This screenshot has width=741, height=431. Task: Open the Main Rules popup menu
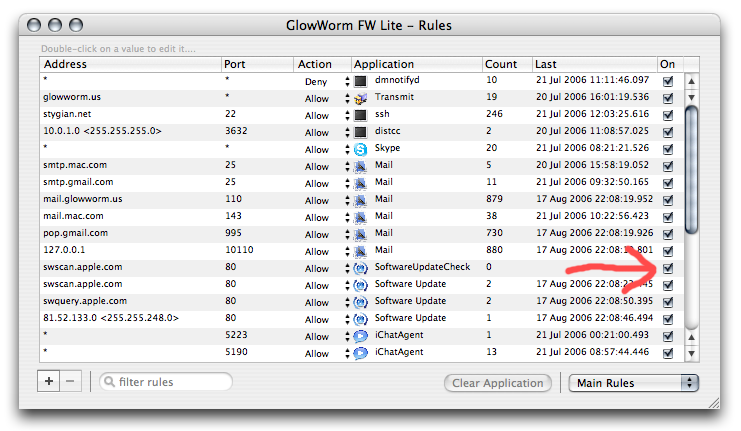633,383
